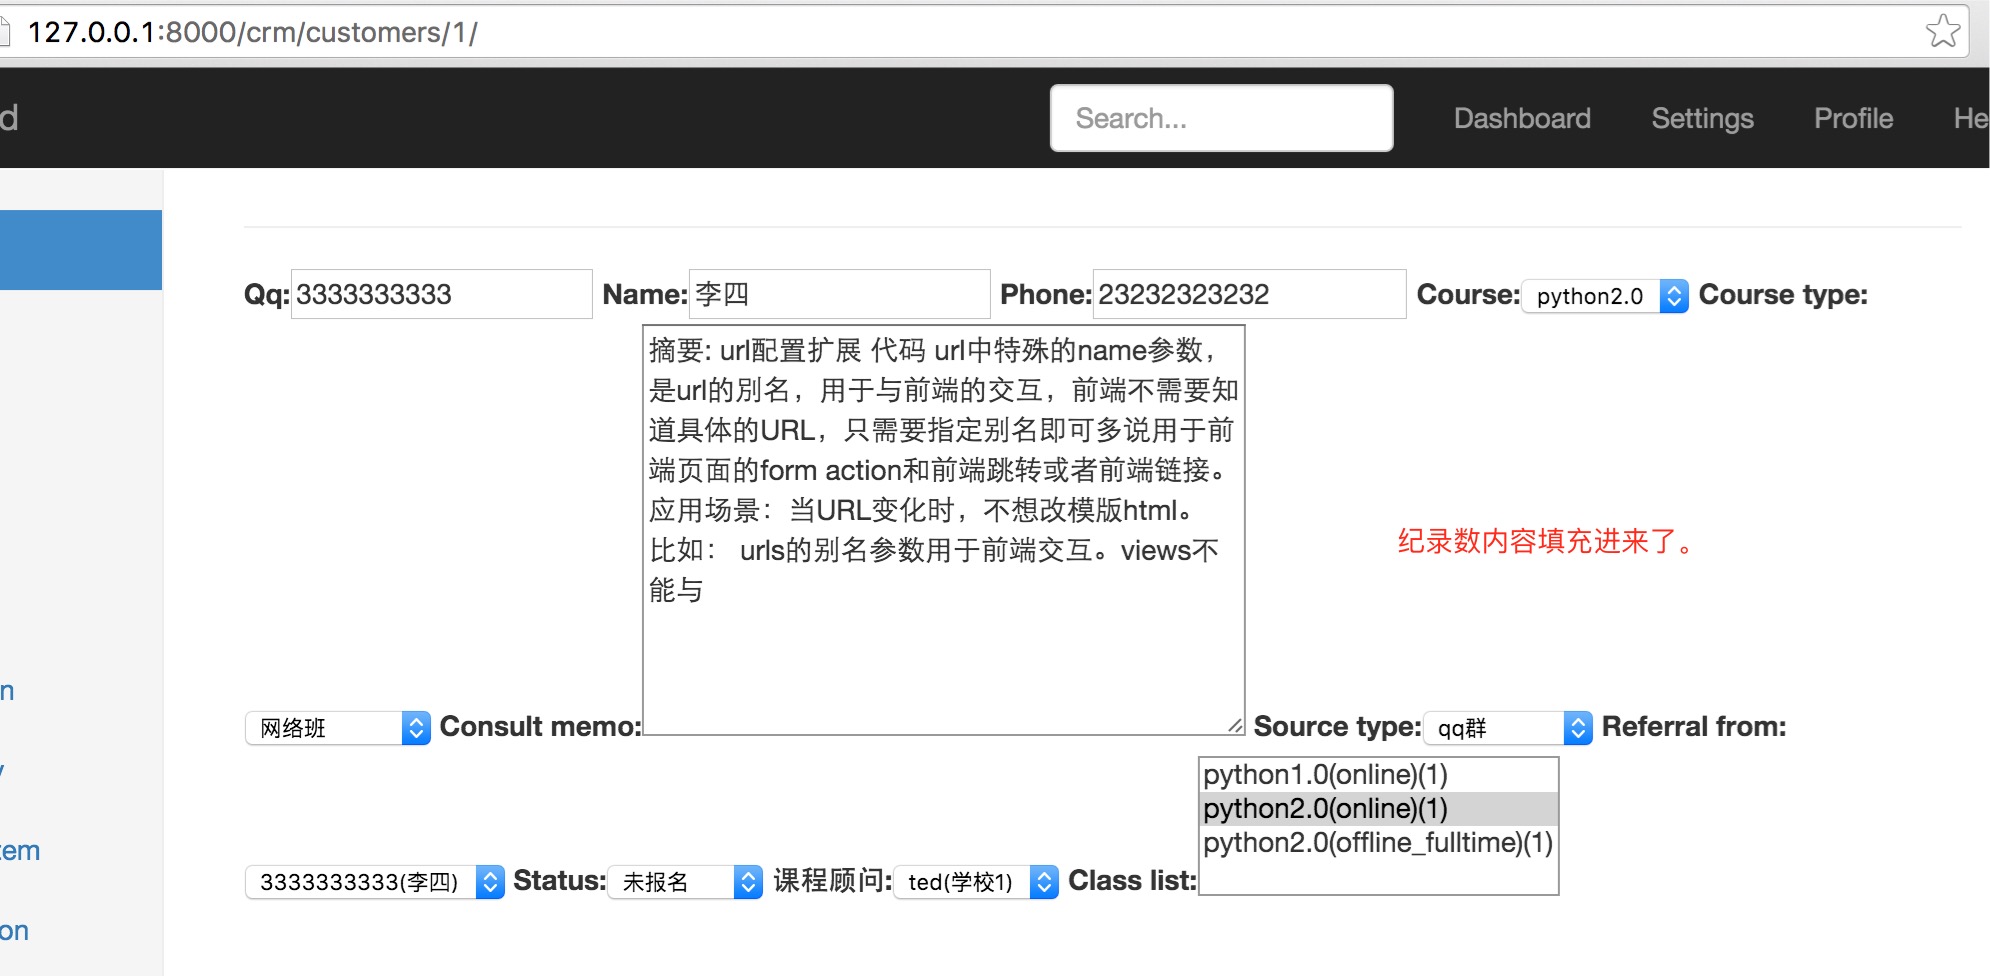Open the Dashboard nav link
The image size is (1990, 976).
[1522, 118]
